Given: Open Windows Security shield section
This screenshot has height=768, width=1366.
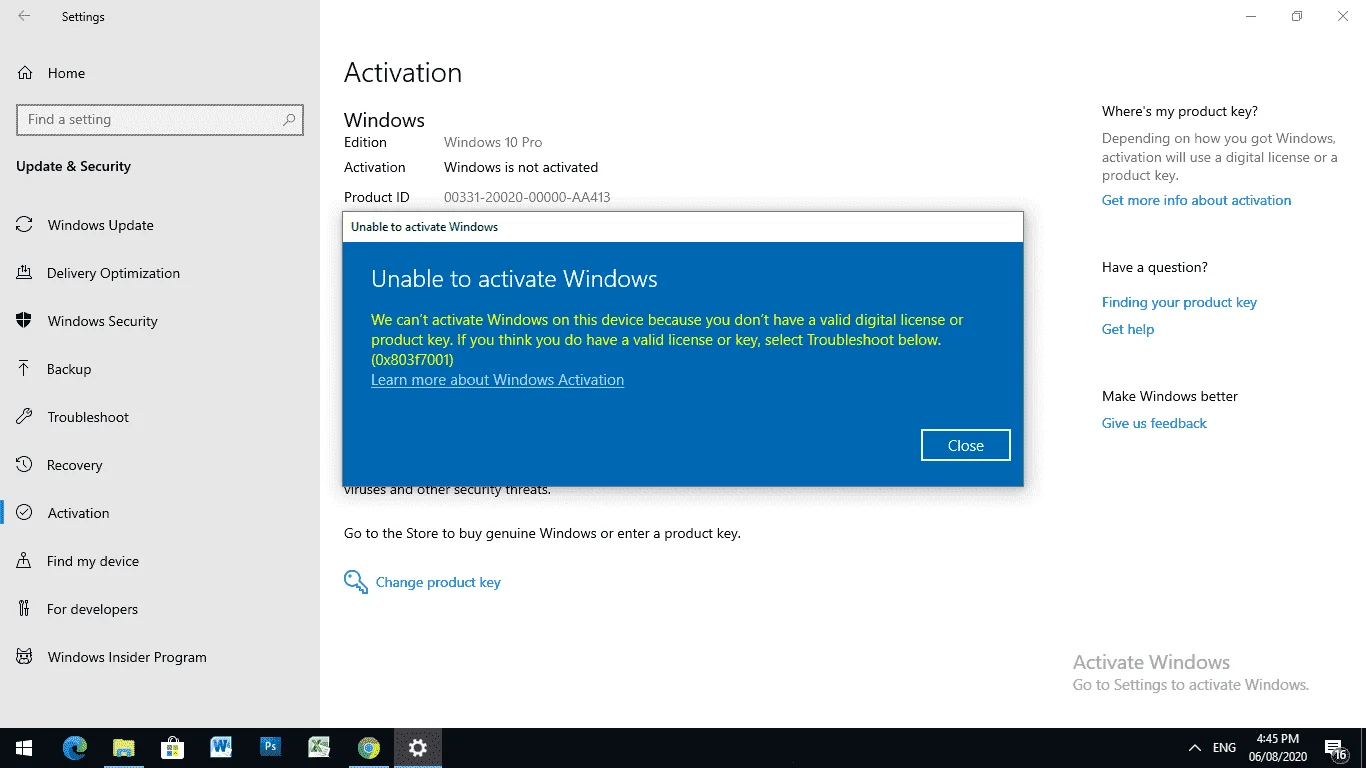Looking at the screenshot, I should [x=87, y=321].
